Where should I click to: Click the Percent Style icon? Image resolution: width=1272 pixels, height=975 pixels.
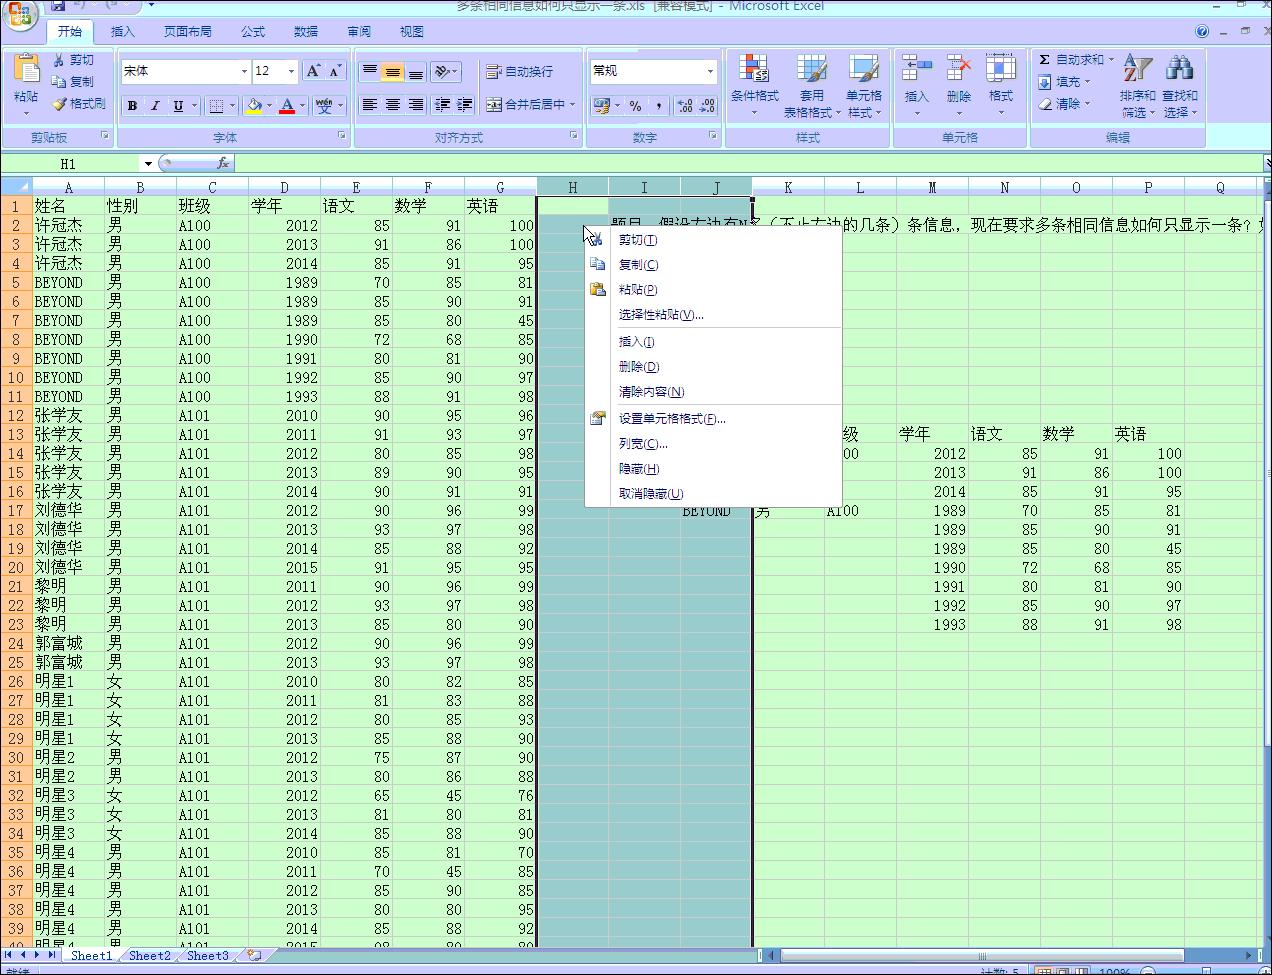tap(635, 105)
